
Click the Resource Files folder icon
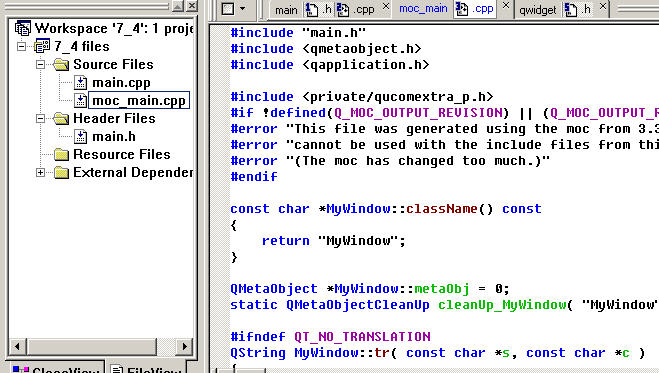click(61, 155)
